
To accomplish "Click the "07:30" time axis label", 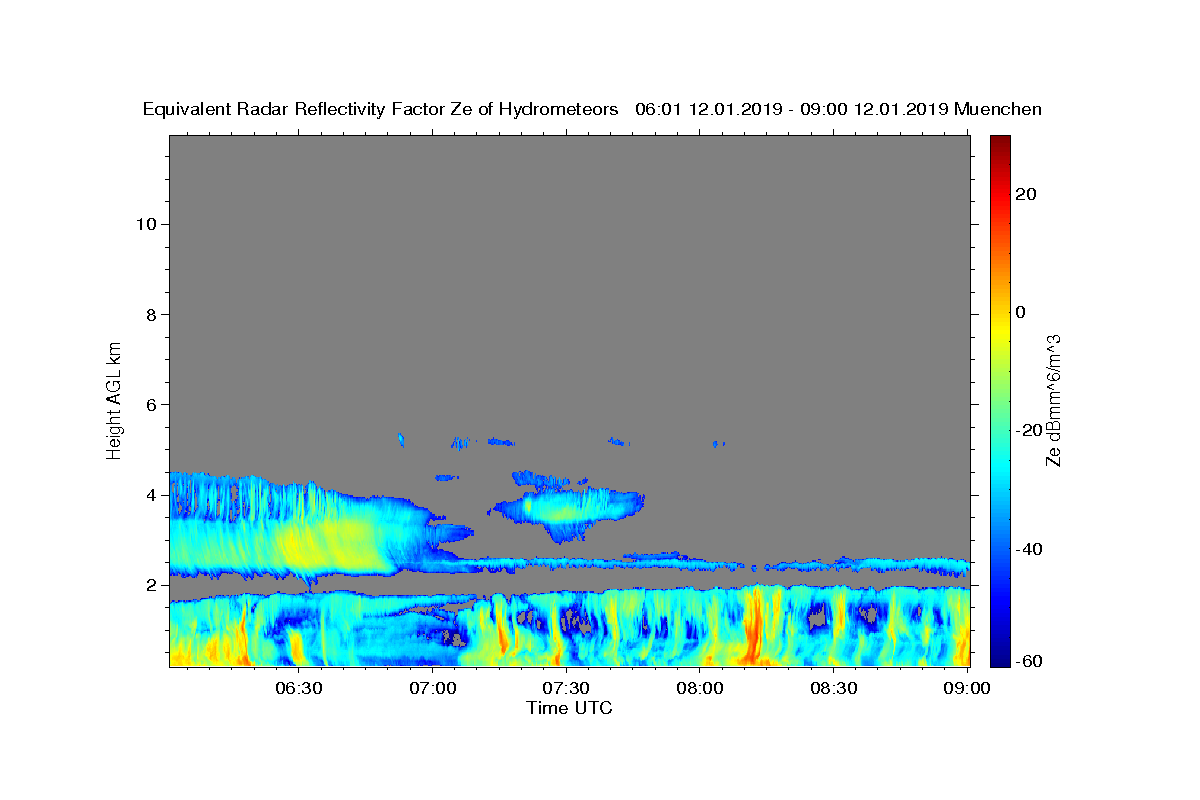I will coord(566,688).
